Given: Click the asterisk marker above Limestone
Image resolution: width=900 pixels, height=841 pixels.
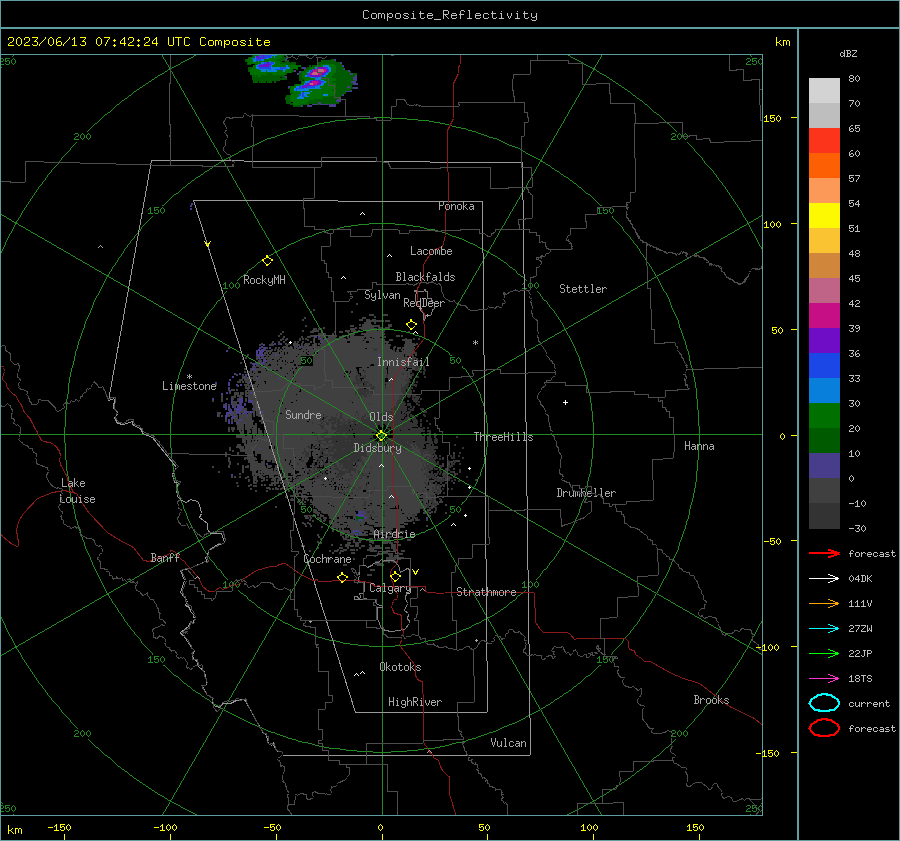Looking at the screenshot, I should click(189, 377).
